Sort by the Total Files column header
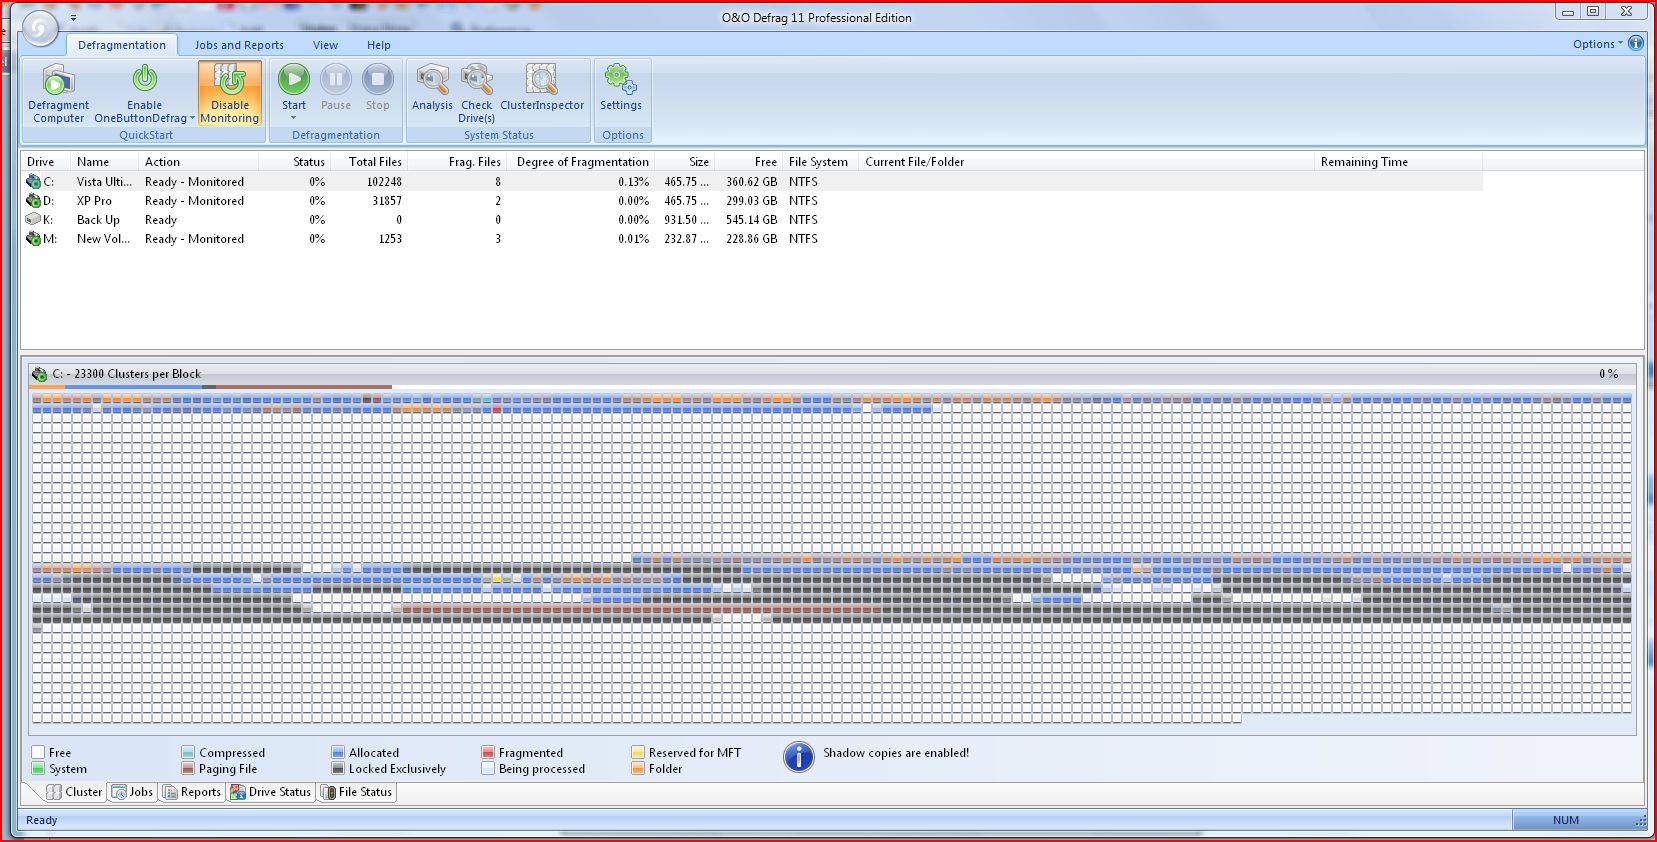Viewport: 1657px width, 842px height. [x=370, y=162]
